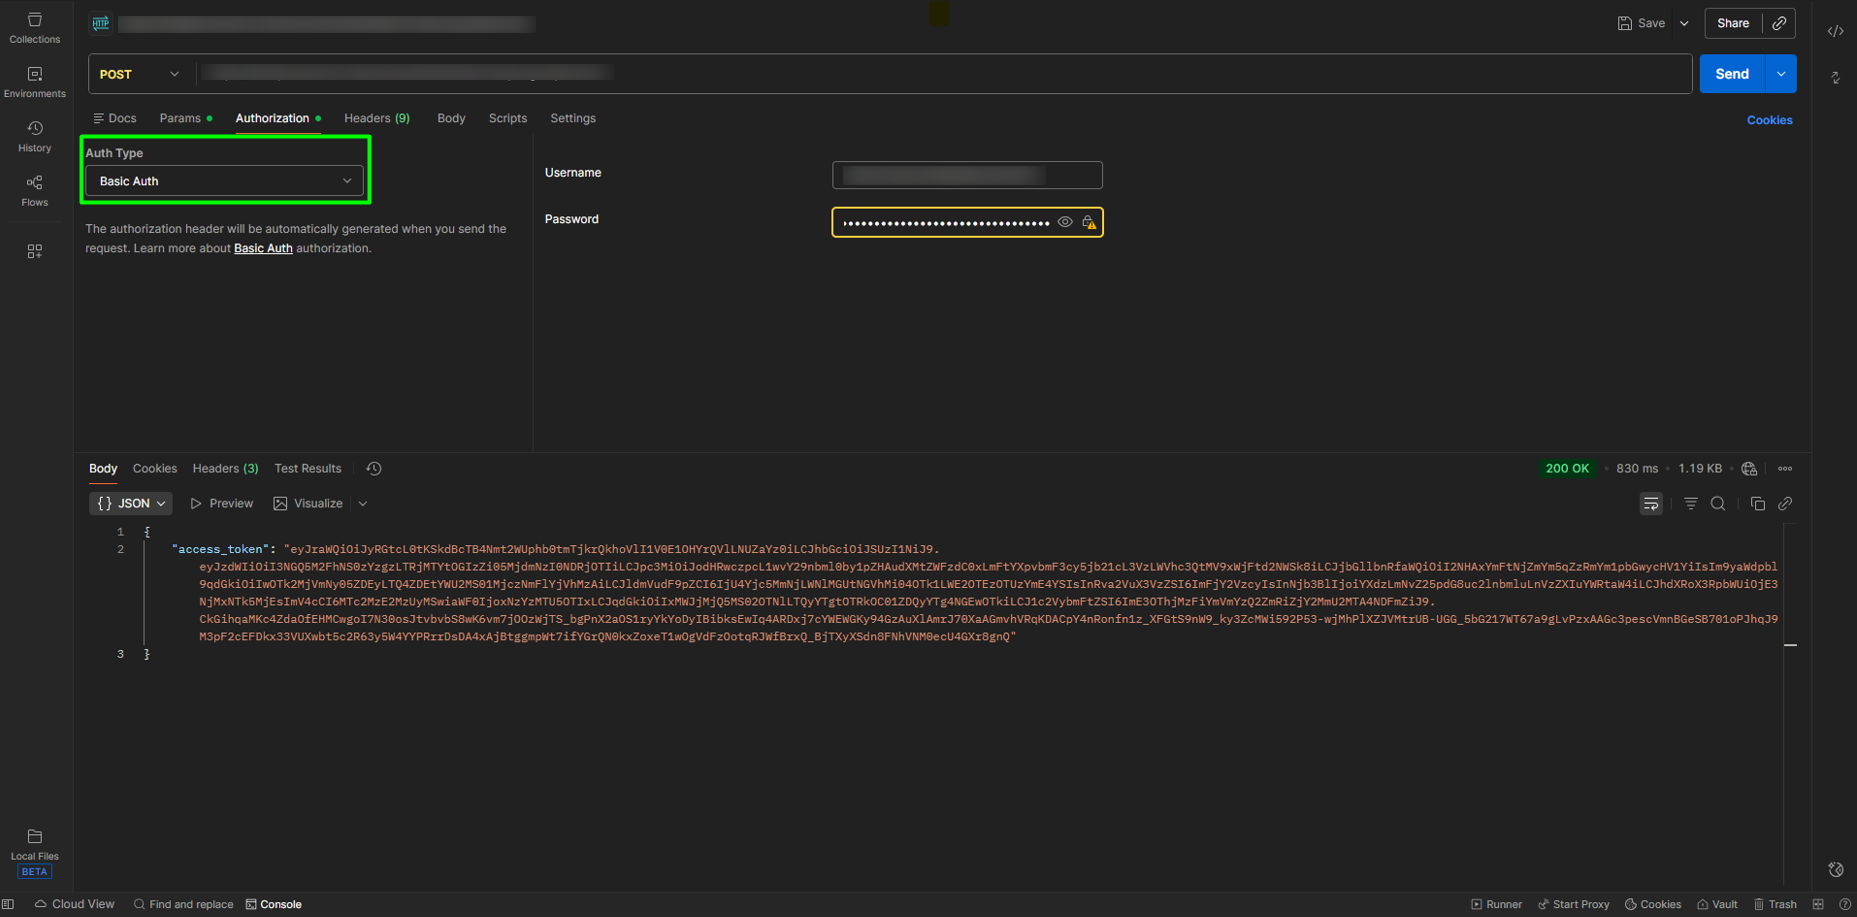Toggle word wrap in response viewer

1651,504
